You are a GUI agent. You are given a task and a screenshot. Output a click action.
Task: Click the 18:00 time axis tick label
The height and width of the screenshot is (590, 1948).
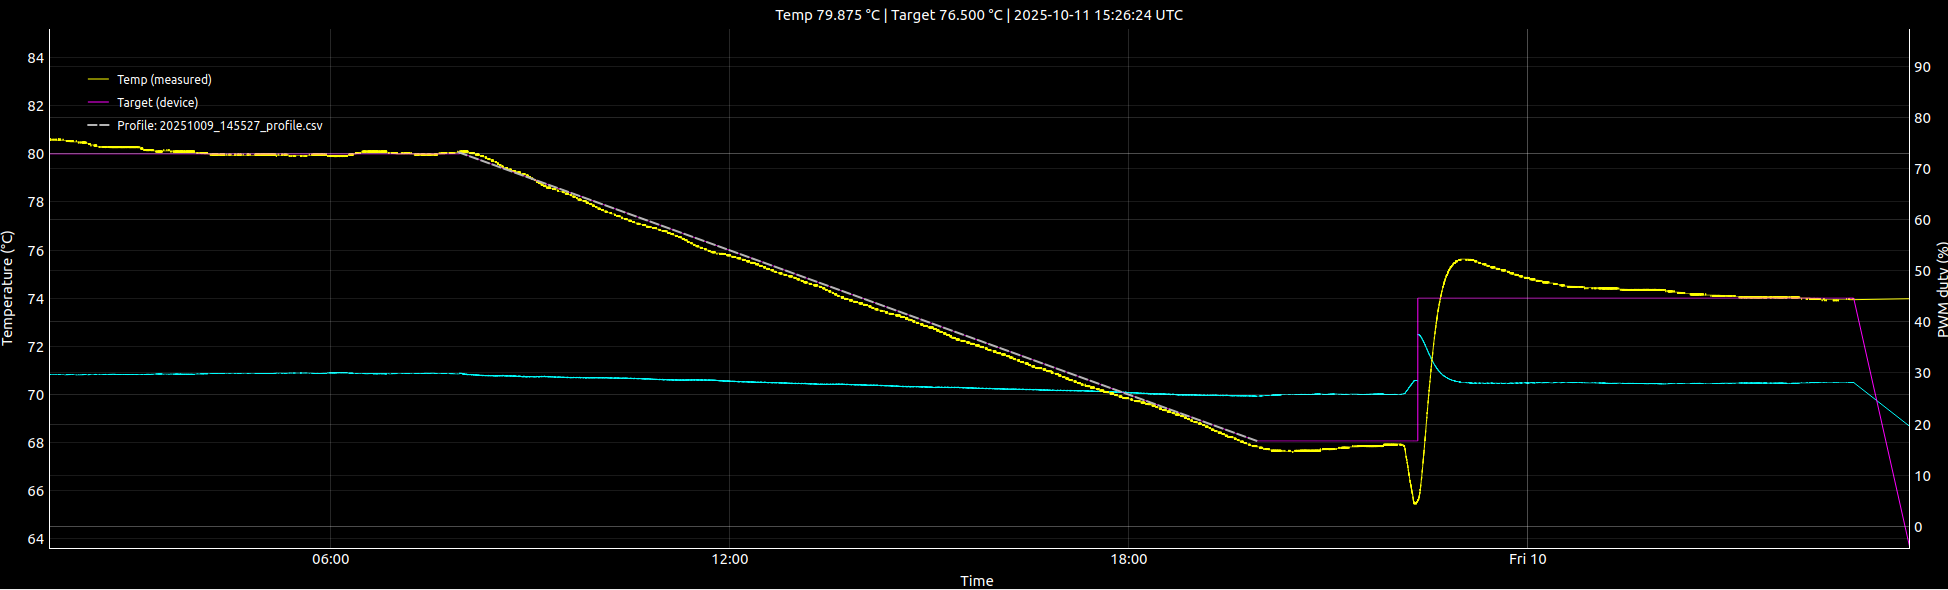pos(1128,559)
